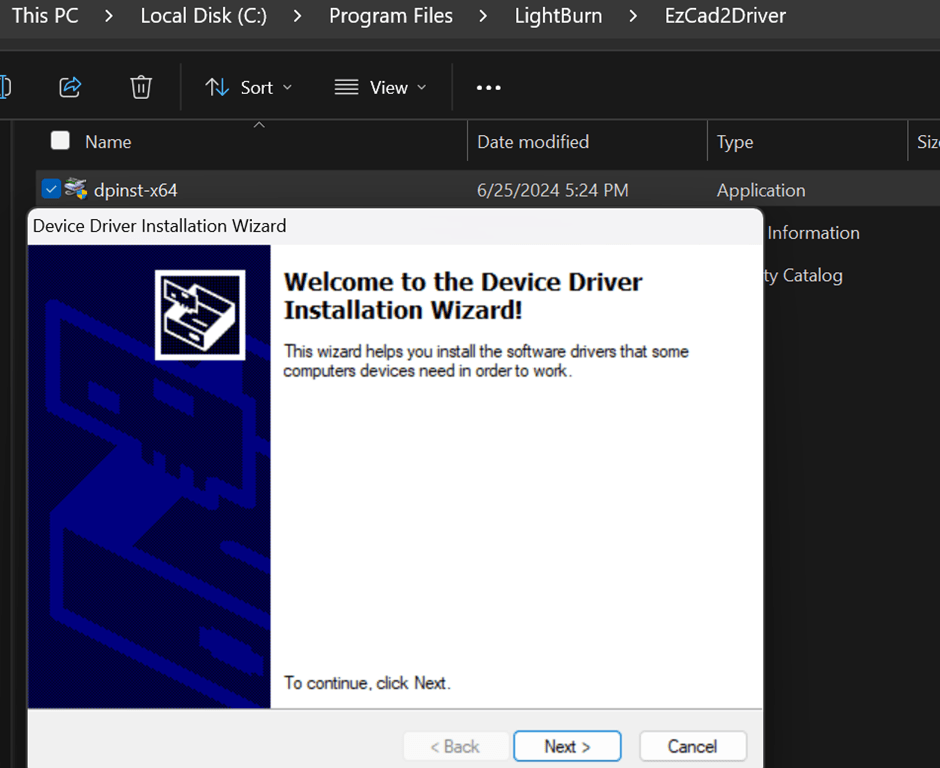Image resolution: width=940 pixels, height=768 pixels.
Task: Navigate to Local Disk (C:) in breadcrumb
Action: pos(204,16)
